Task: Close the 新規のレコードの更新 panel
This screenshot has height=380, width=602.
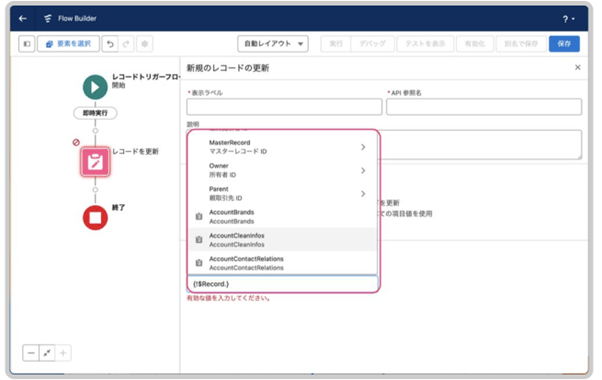Action: coord(577,68)
